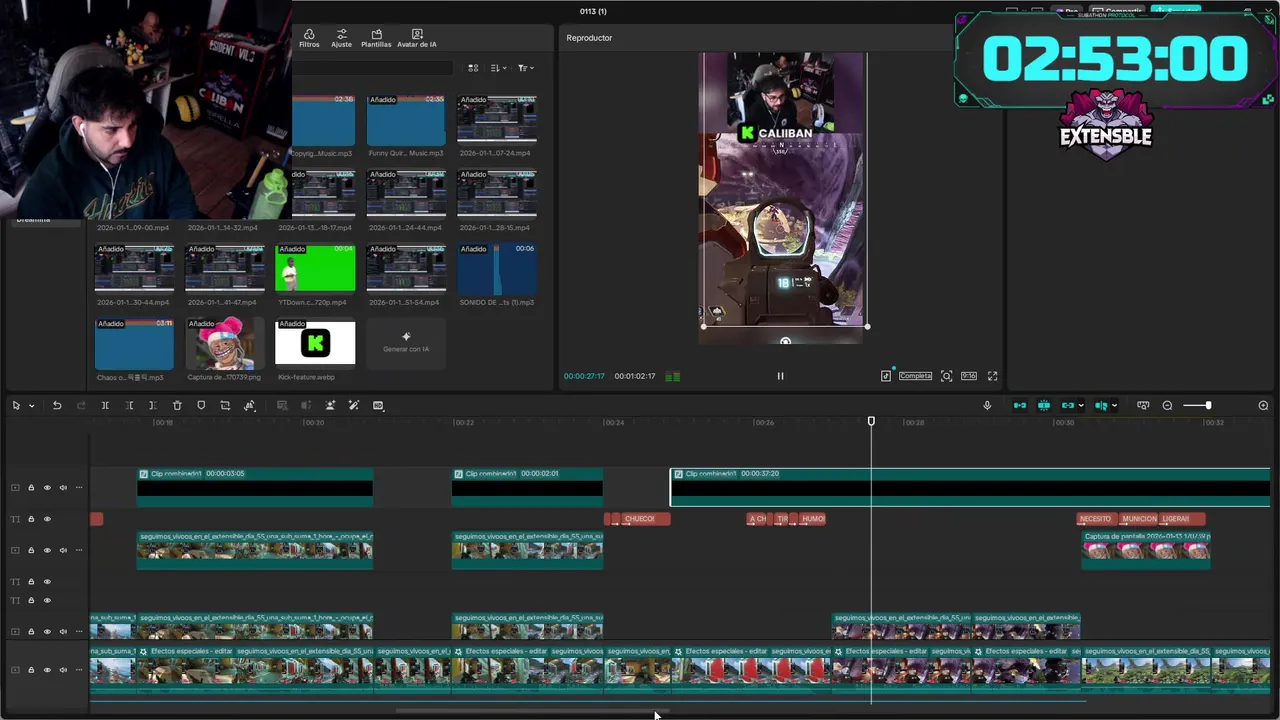Mute the Captura de pantalla video track
The image size is (1280, 720).
[x=63, y=550]
